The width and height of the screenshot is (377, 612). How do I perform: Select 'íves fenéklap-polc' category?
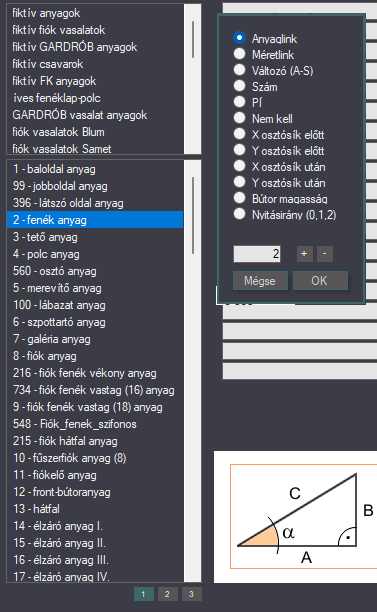tap(95, 98)
